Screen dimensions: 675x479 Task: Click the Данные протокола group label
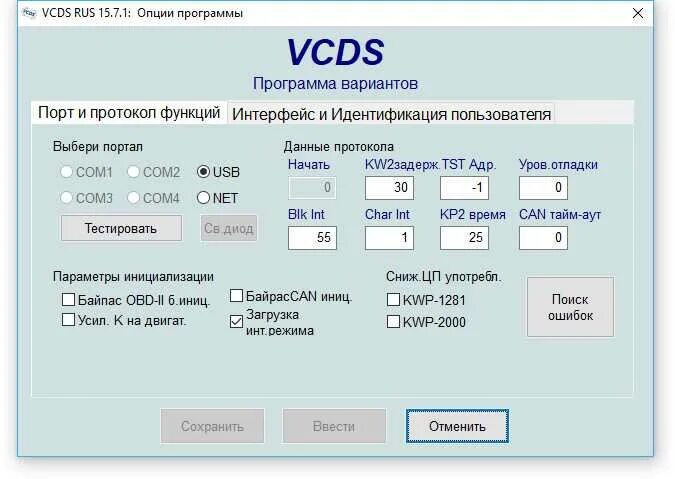click(x=338, y=147)
